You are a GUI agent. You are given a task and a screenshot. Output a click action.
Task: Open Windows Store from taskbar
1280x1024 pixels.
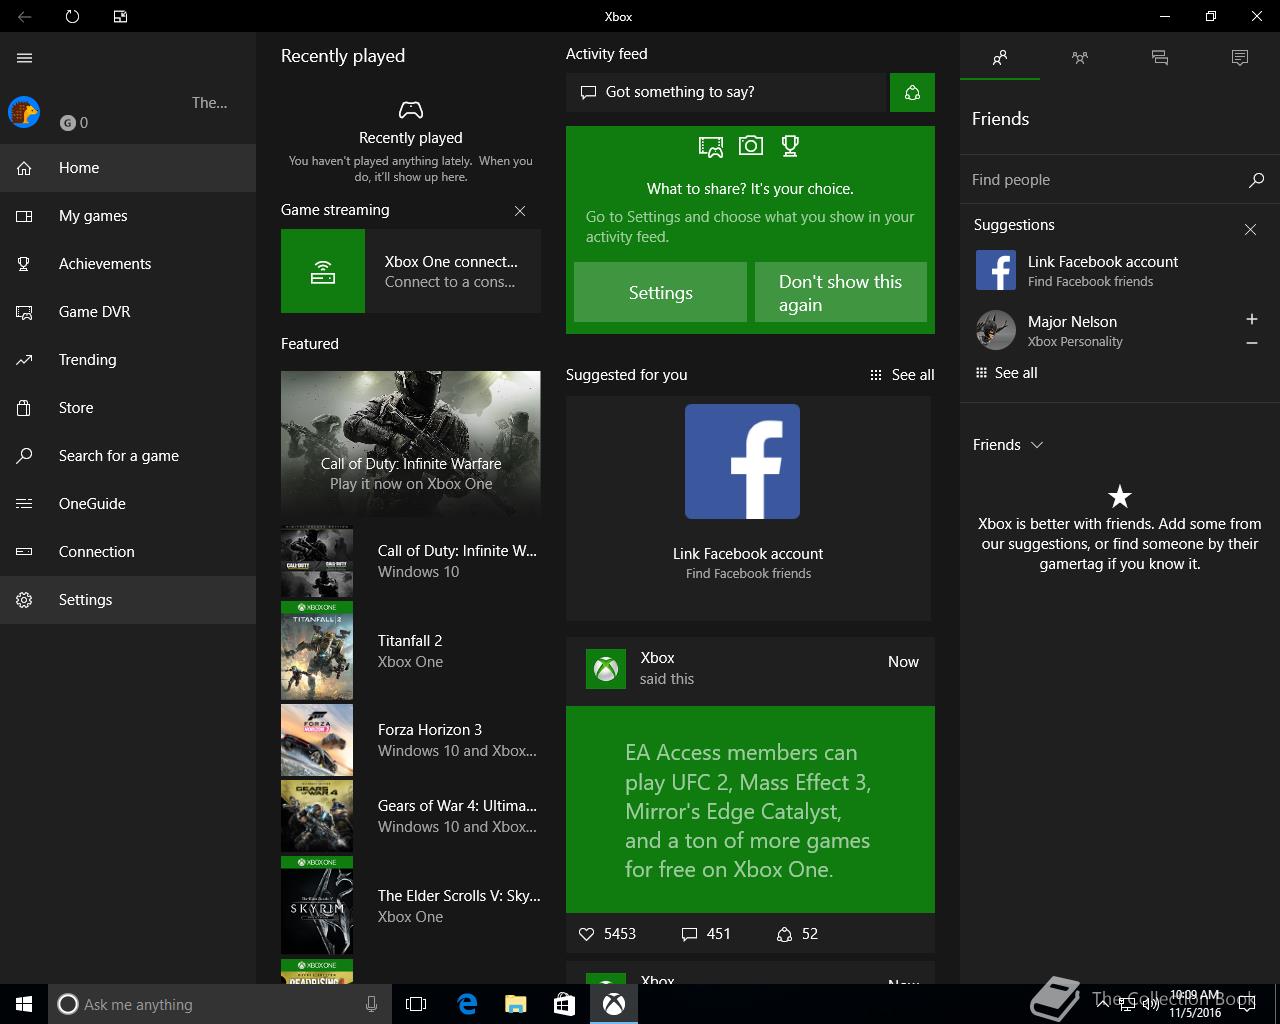564,1004
